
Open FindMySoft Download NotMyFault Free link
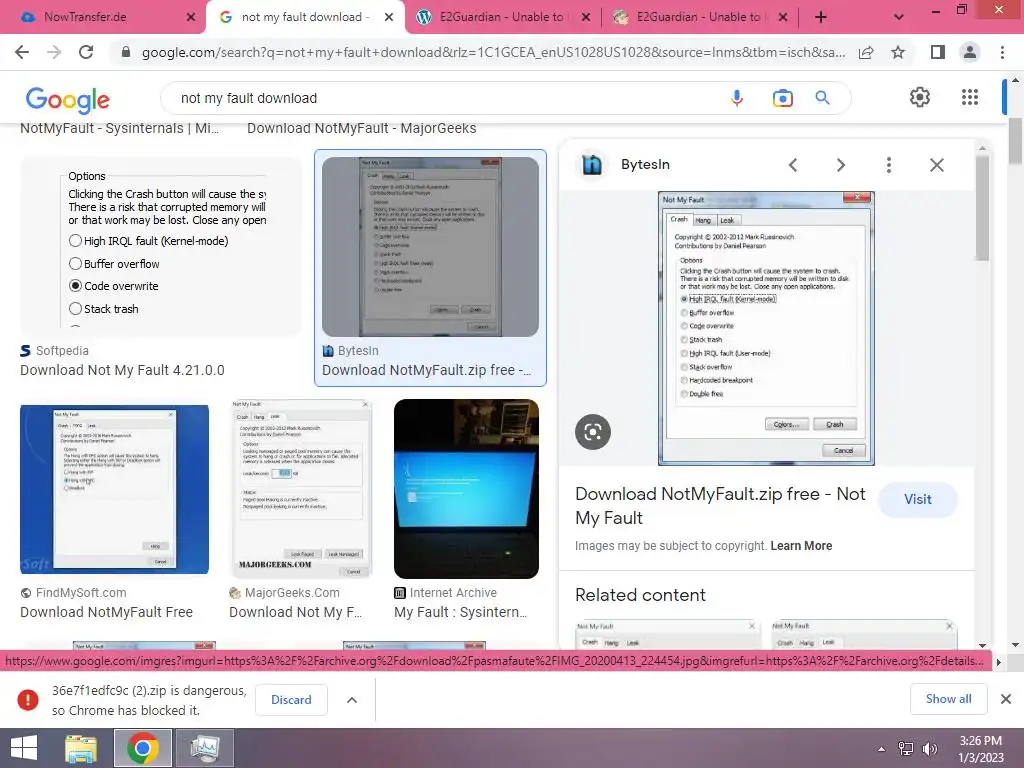pyautogui.click(x=106, y=613)
